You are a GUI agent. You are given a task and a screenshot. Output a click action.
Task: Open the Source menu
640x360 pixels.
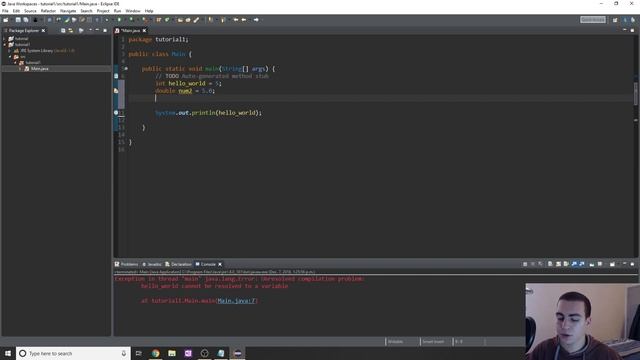click(x=30, y=11)
